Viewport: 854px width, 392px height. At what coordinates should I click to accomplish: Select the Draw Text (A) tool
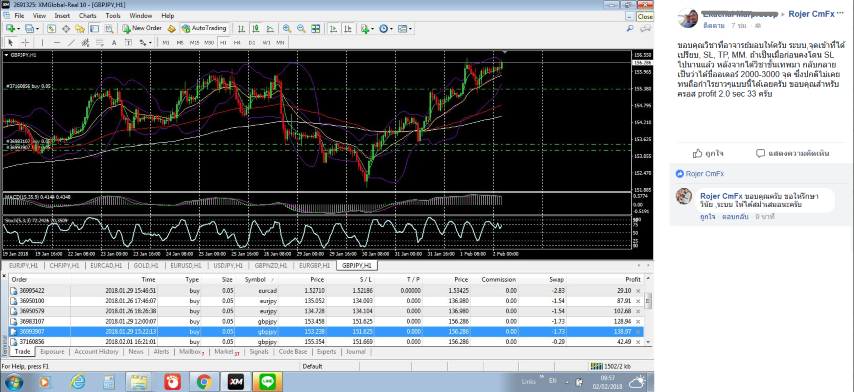[114, 42]
